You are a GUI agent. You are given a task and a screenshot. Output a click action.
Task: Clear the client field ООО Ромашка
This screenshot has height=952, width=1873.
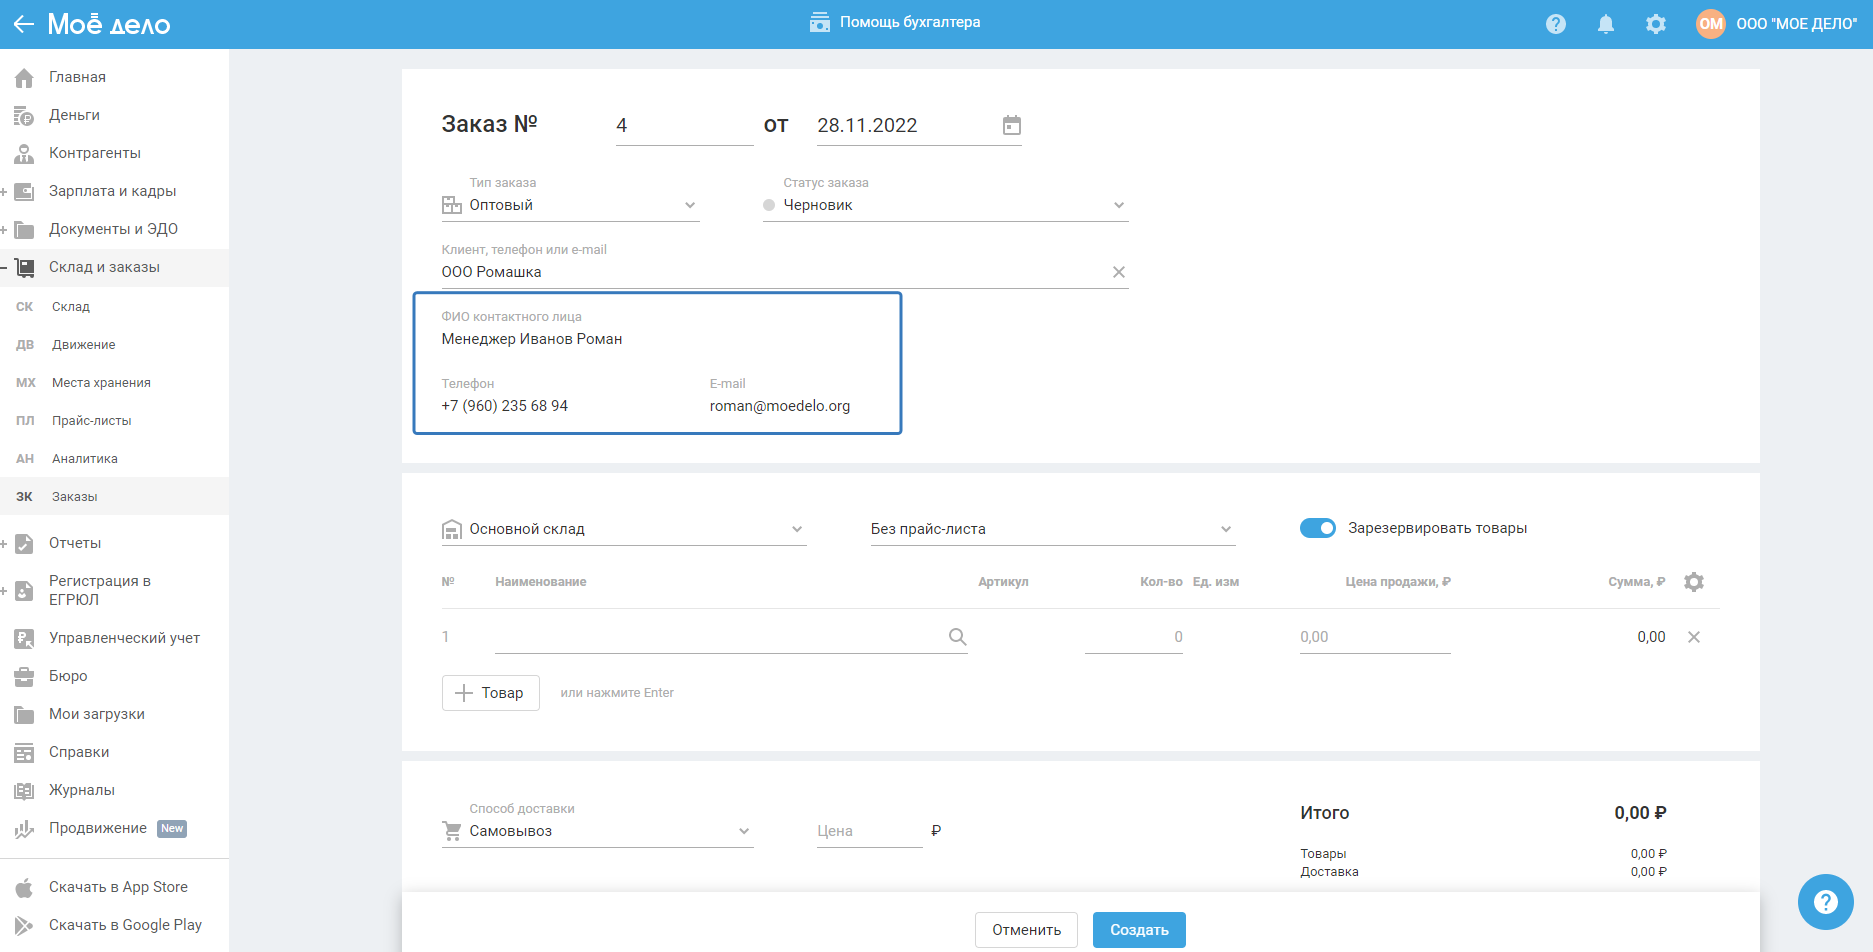click(x=1118, y=272)
